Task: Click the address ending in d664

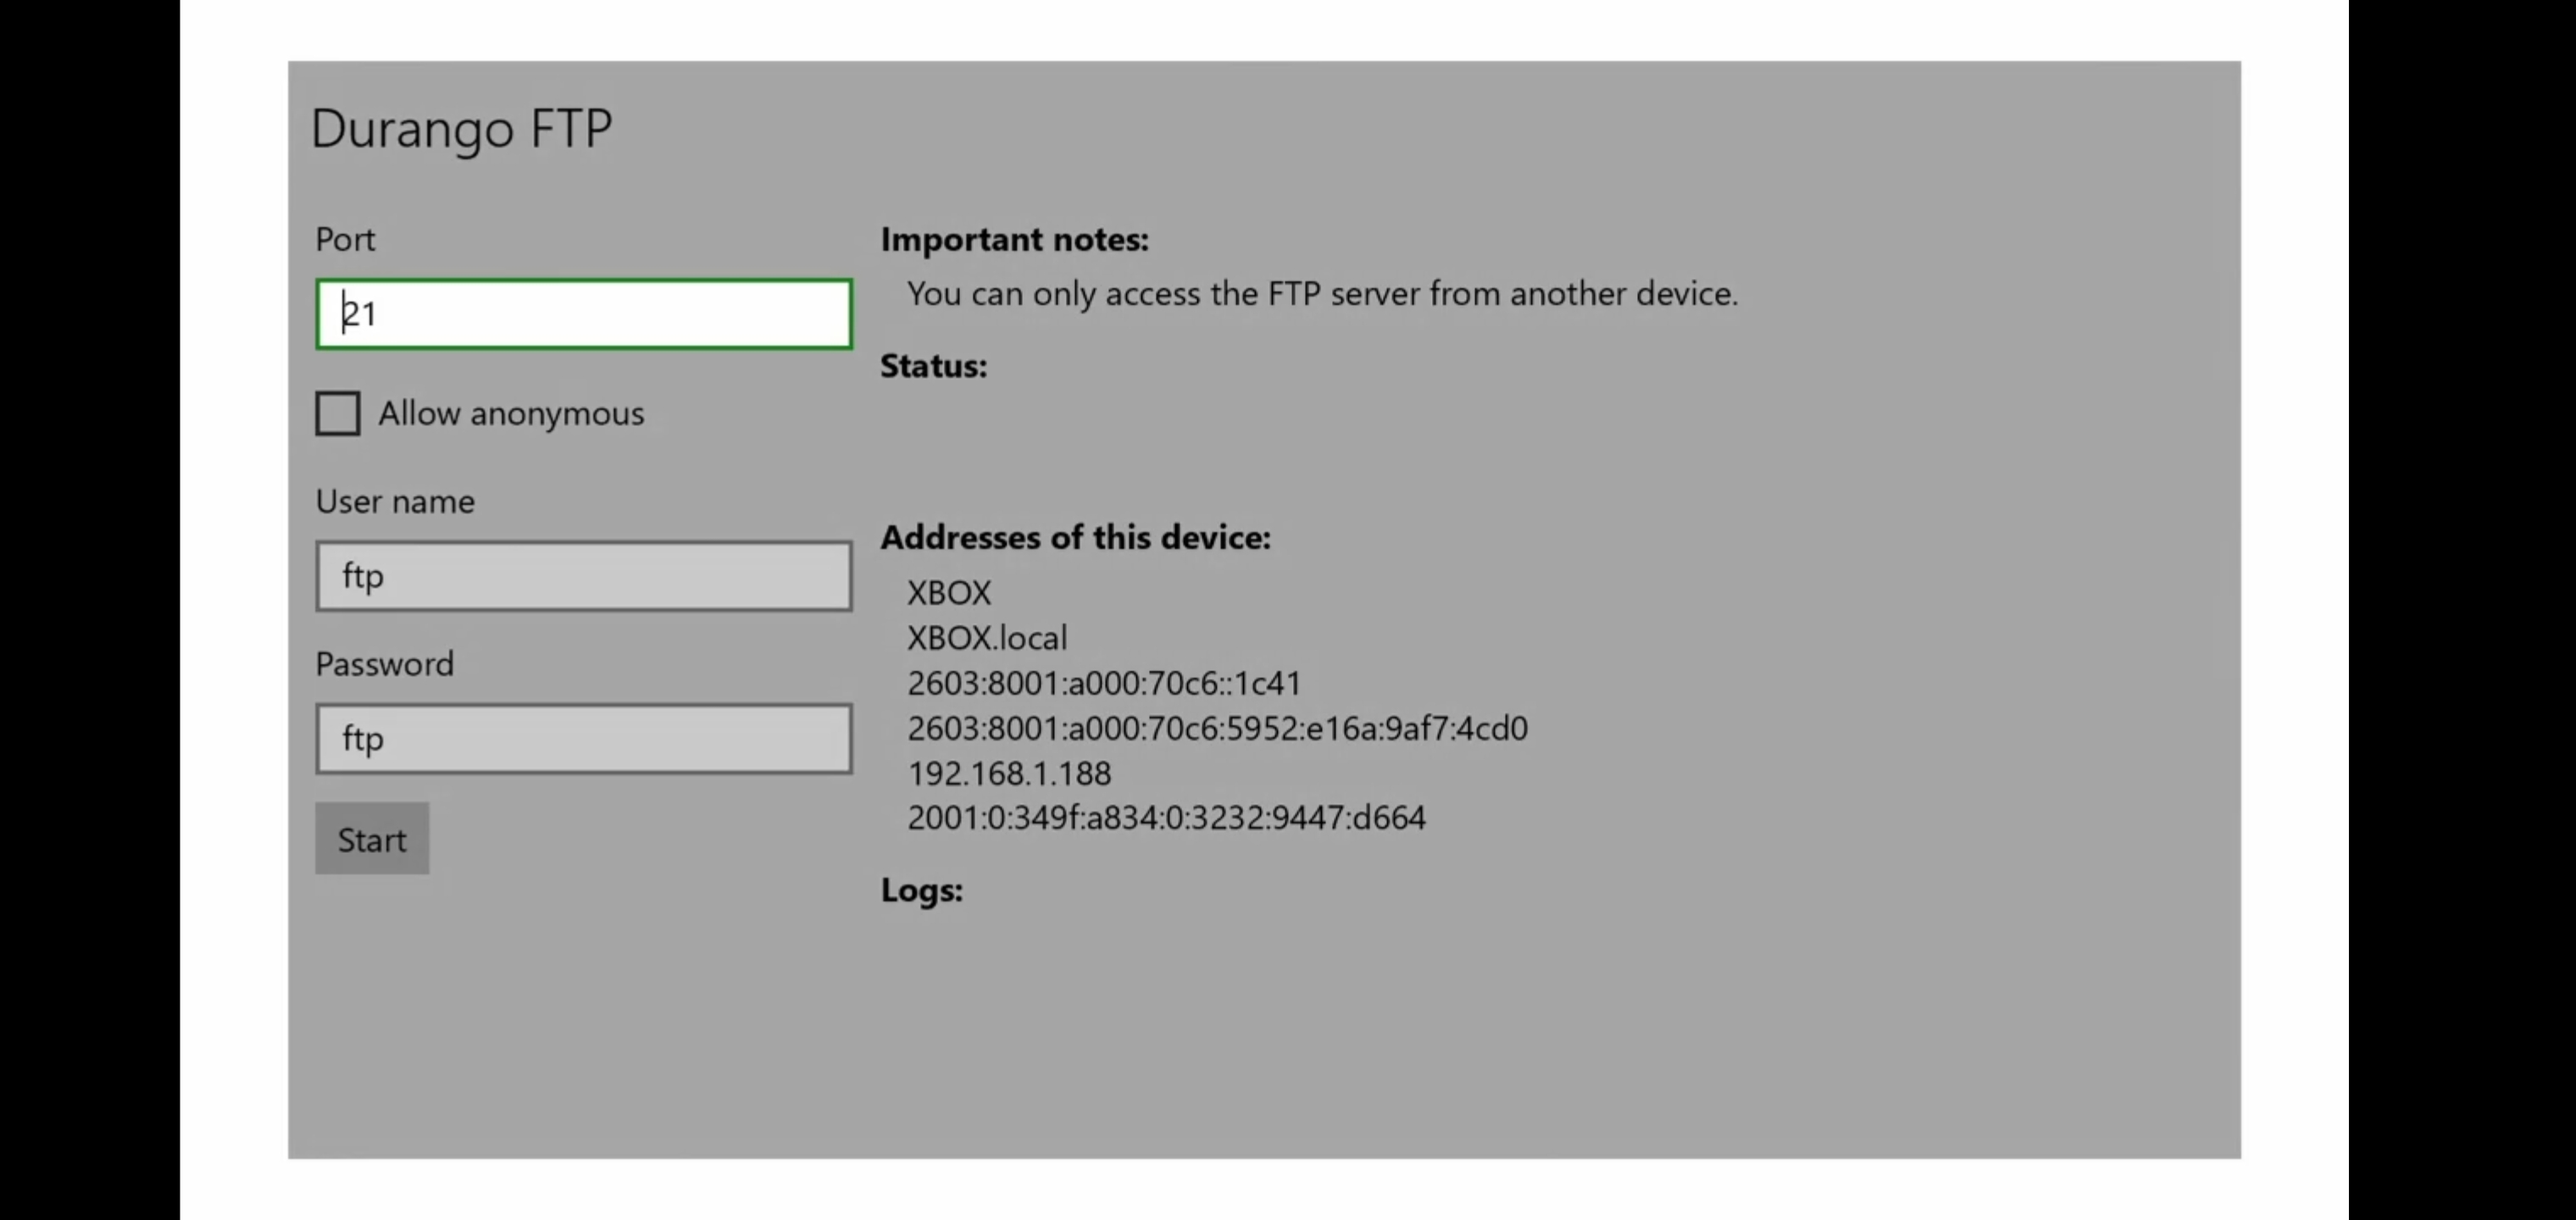Action: point(1166,818)
